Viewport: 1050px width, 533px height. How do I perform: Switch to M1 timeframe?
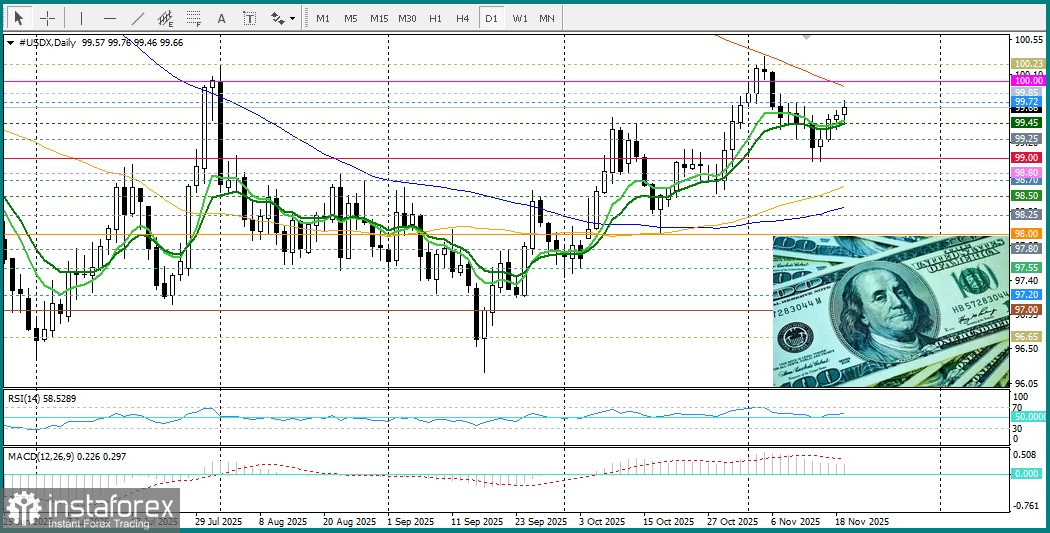tap(322, 18)
